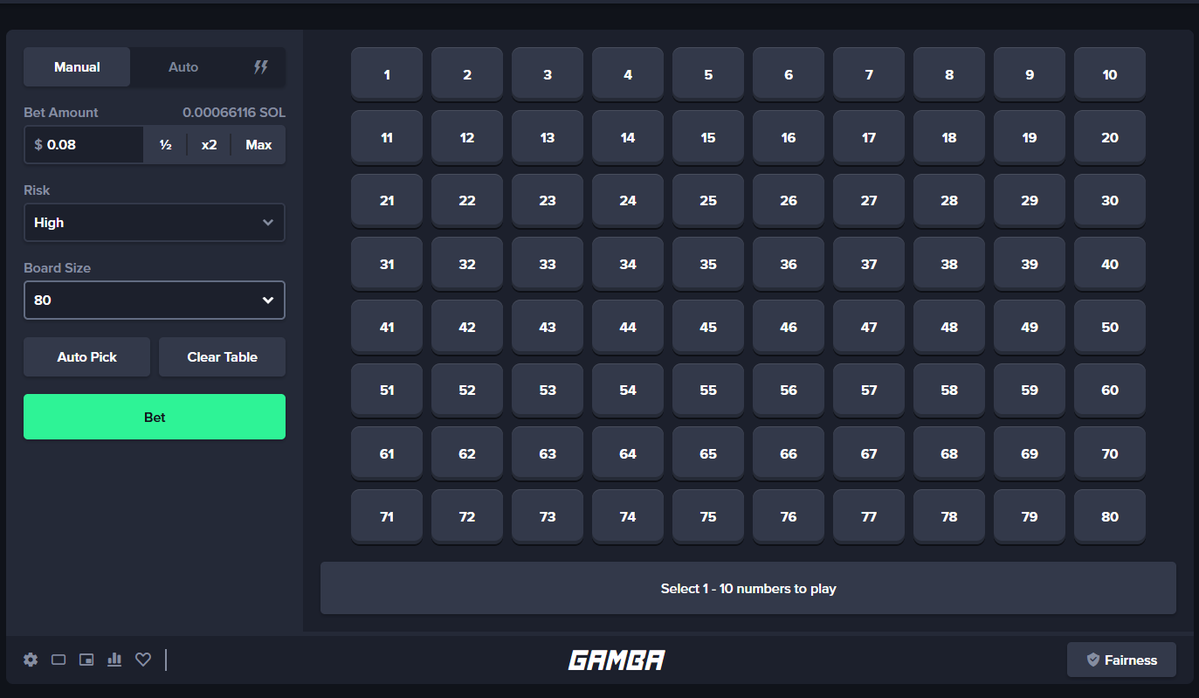Pick number 33 on the board

pos(548,264)
